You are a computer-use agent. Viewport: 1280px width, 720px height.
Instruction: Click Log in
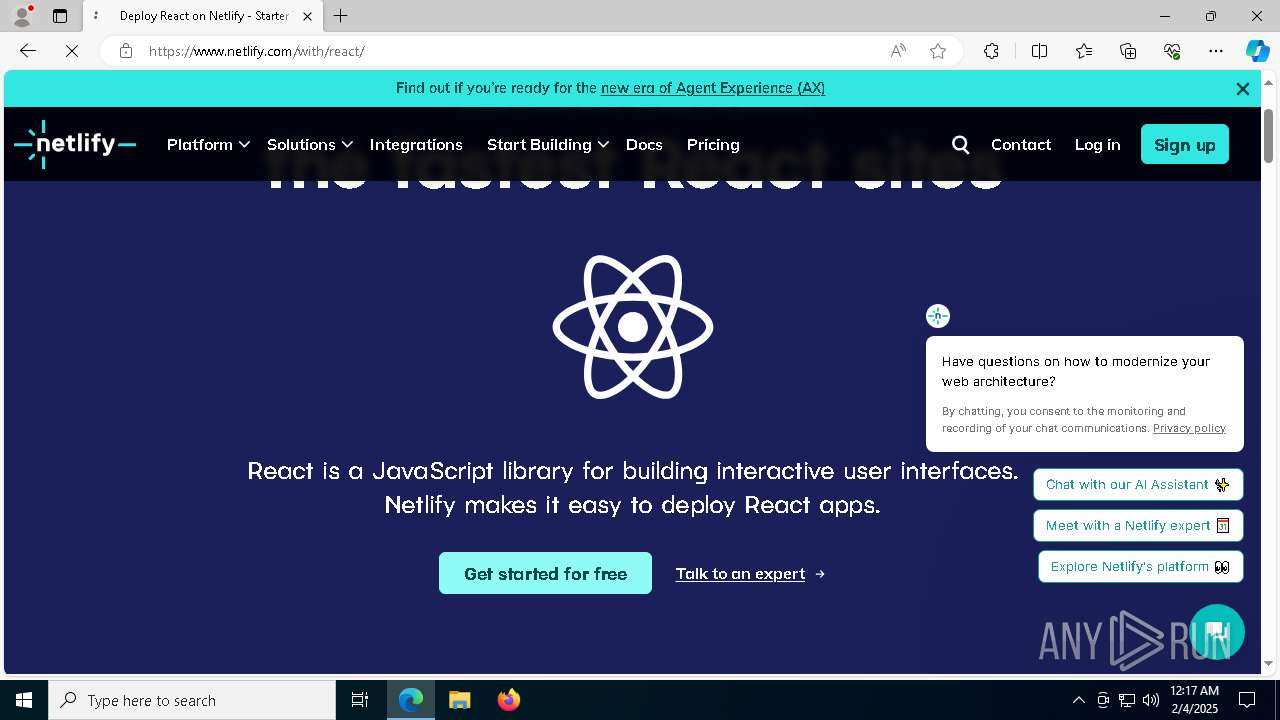[1097, 144]
